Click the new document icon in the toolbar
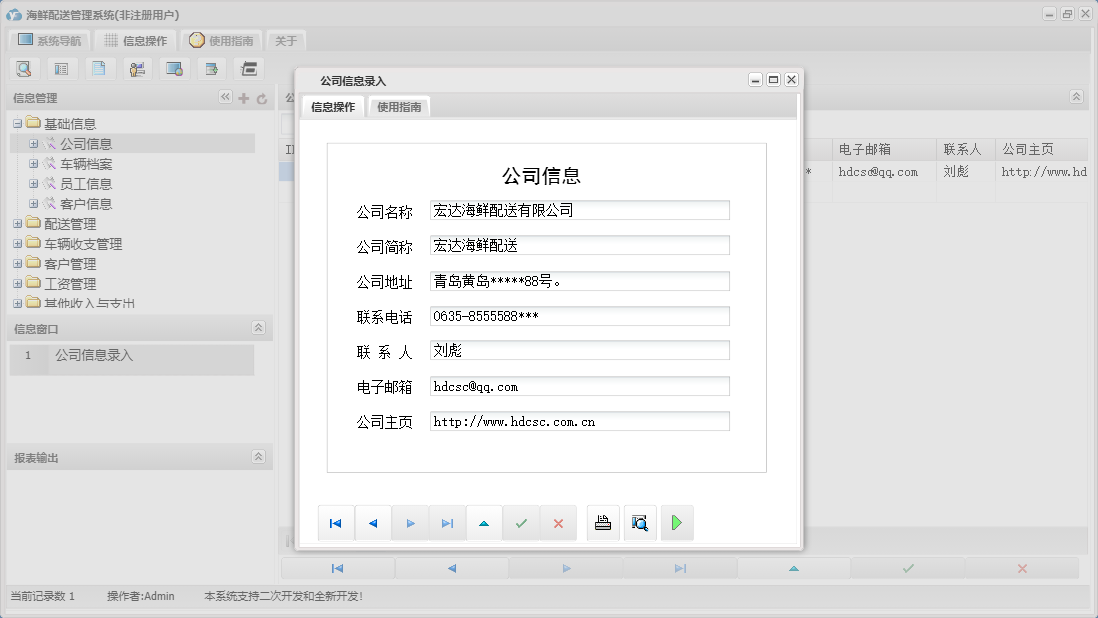1098x618 pixels. tap(99, 68)
